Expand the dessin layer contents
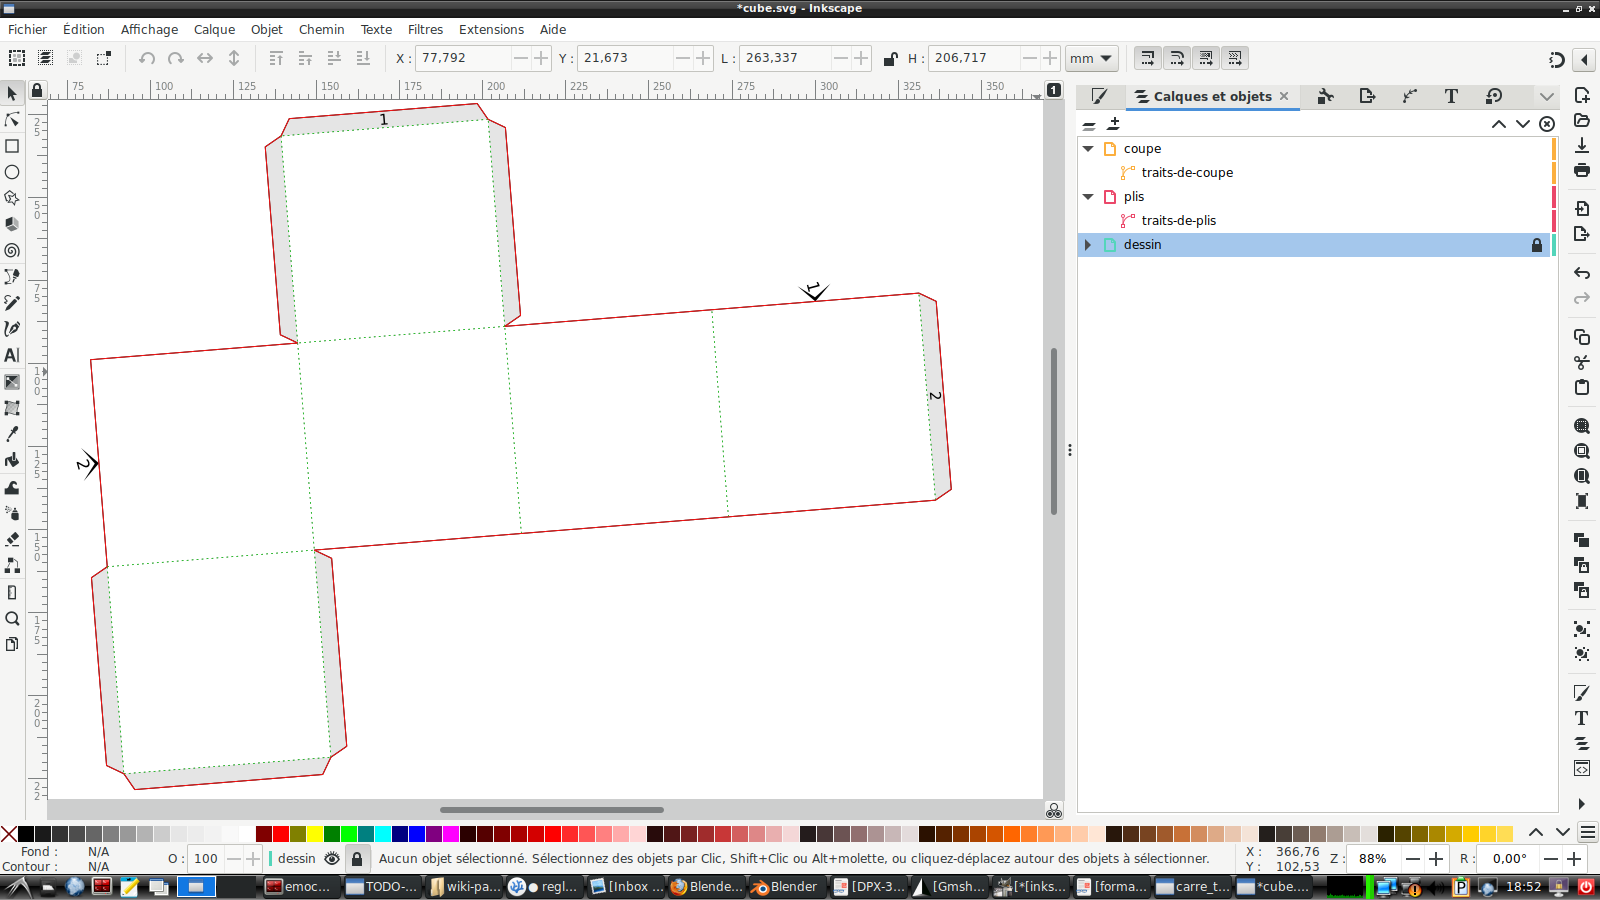Image resolution: width=1600 pixels, height=900 pixels. (x=1087, y=245)
